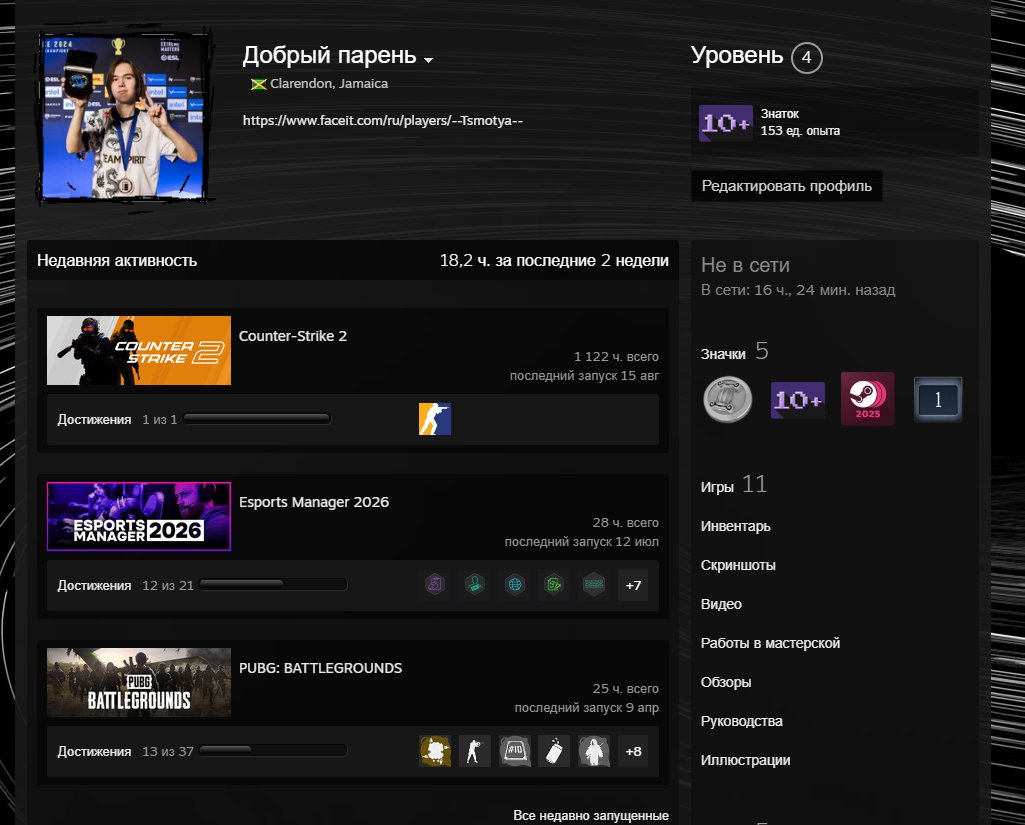The height and width of the screenshot is (825, 1025).
Task: Open the Скриншоты page
Action: click(x=738, y=565)
